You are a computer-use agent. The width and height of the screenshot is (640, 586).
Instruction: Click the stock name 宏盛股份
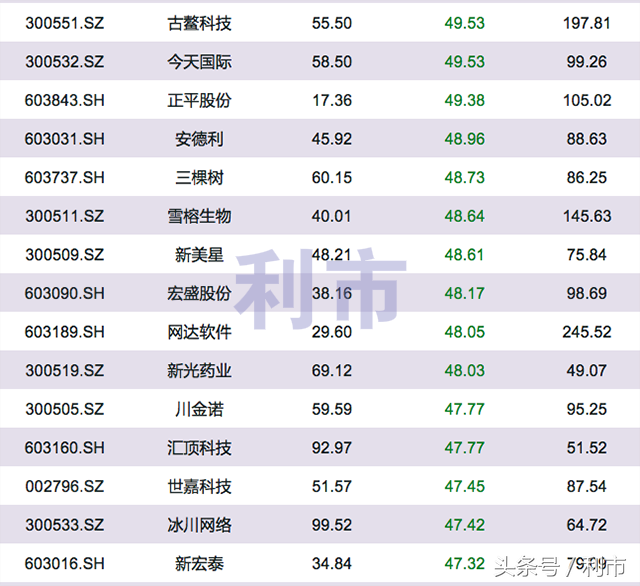point(199,293)
